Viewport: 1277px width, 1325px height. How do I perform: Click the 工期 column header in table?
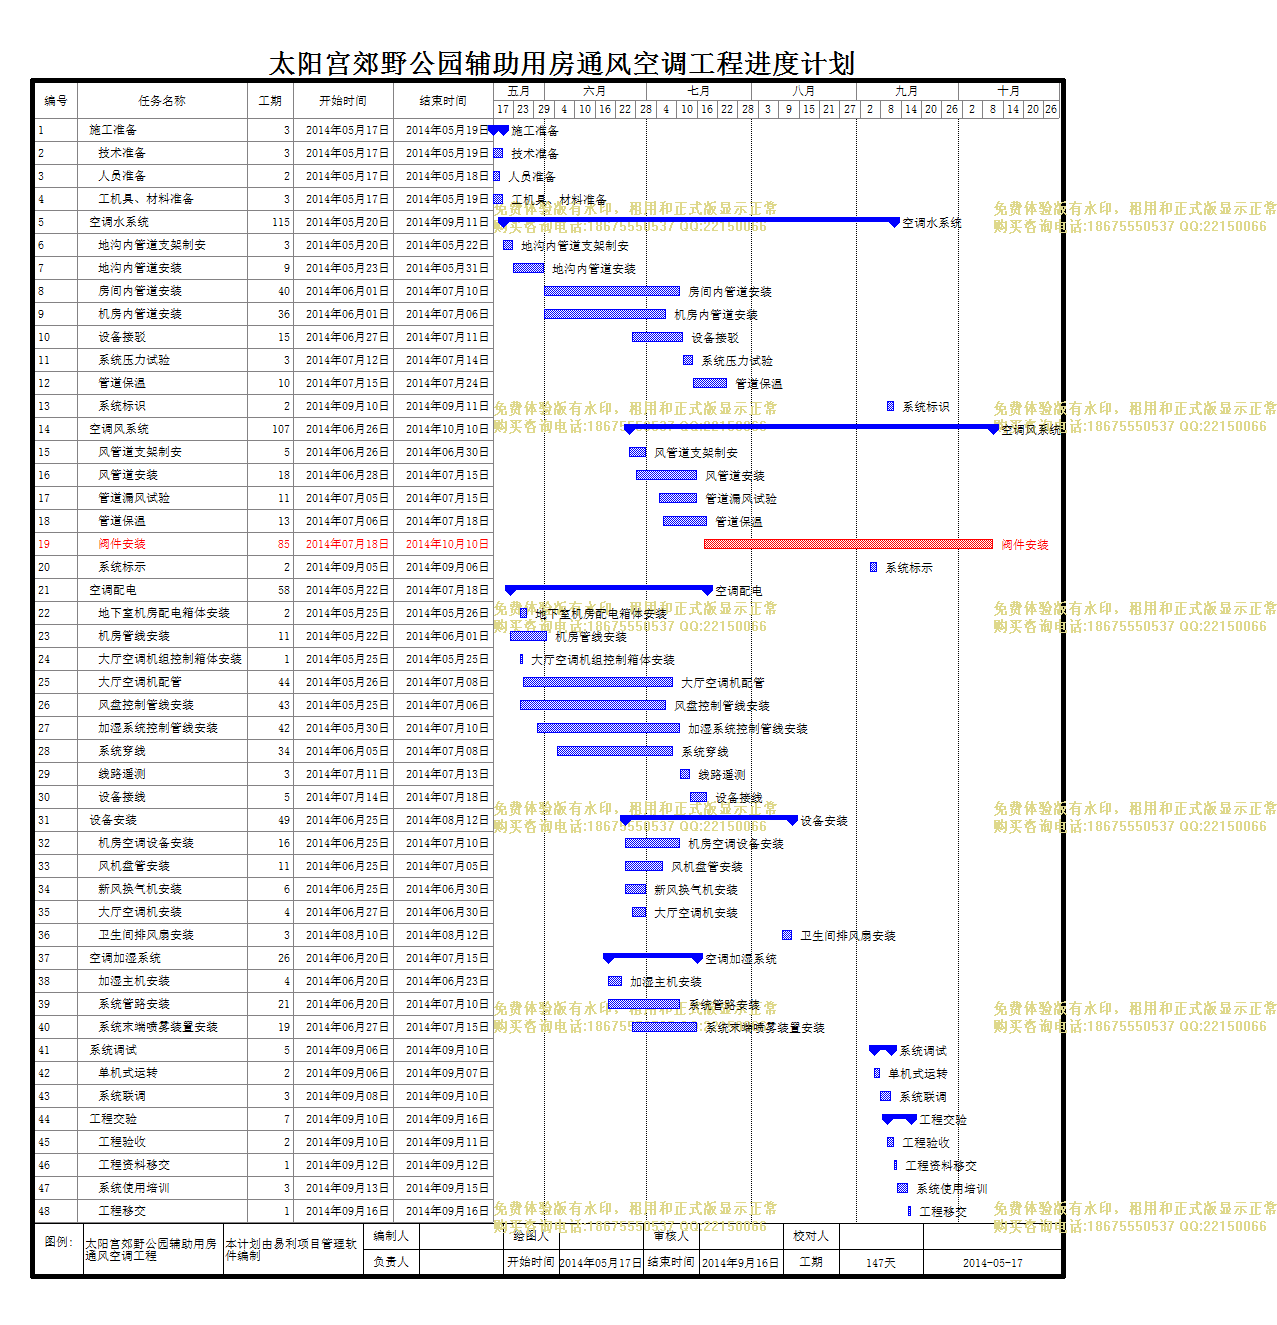270,101
